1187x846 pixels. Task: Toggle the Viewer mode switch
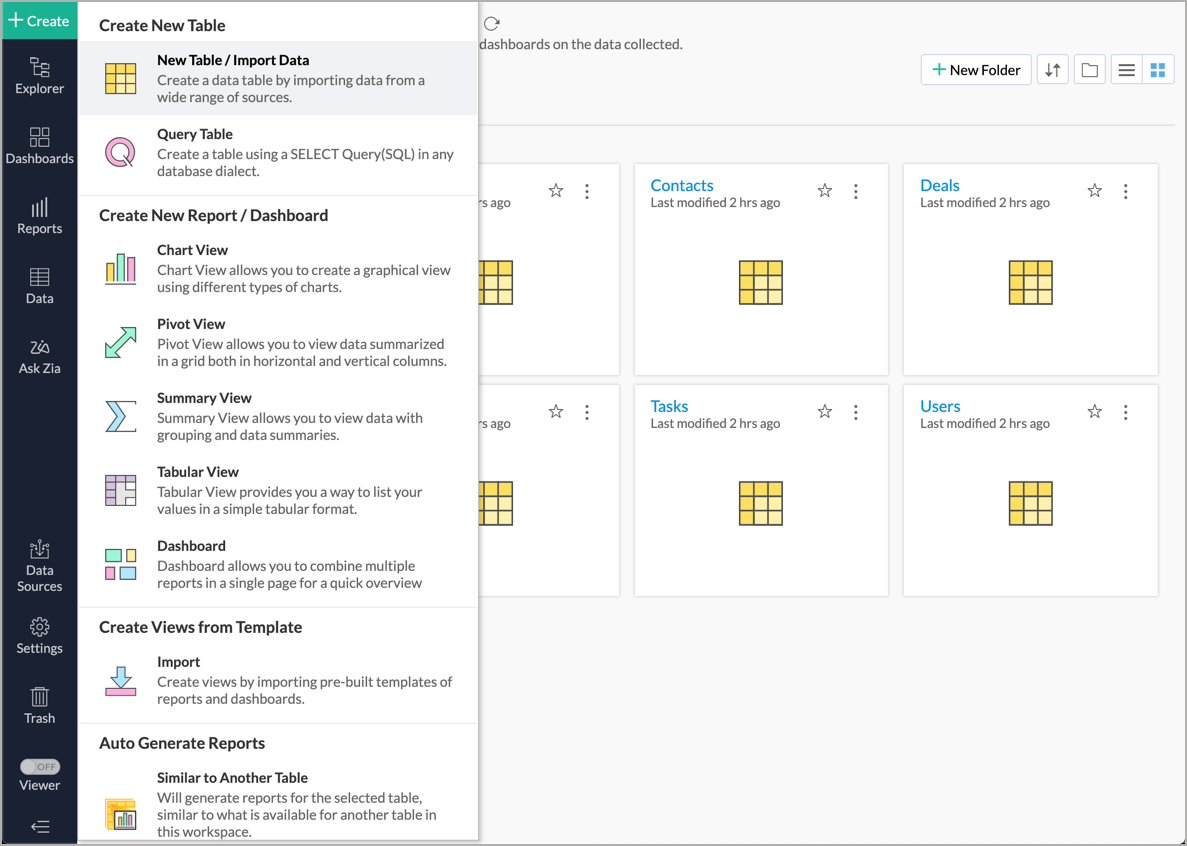click(40, 767)
